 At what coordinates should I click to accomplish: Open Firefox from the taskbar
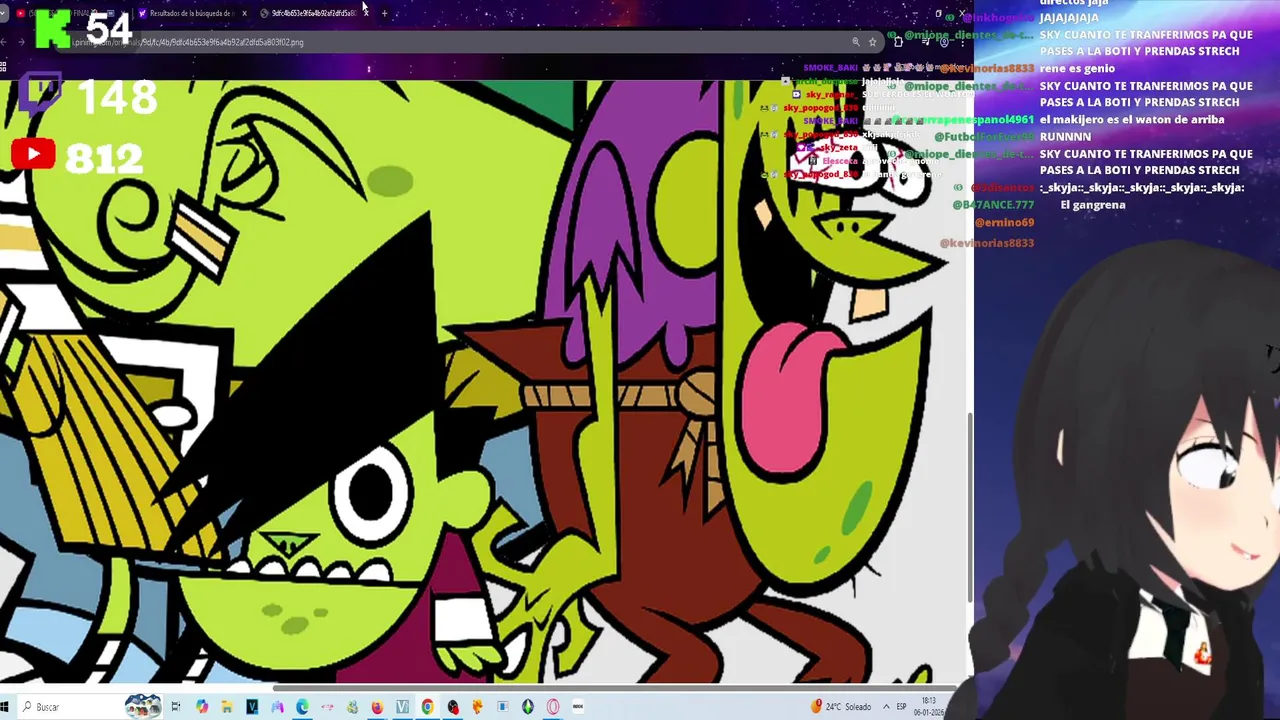[x=377, y=707]
